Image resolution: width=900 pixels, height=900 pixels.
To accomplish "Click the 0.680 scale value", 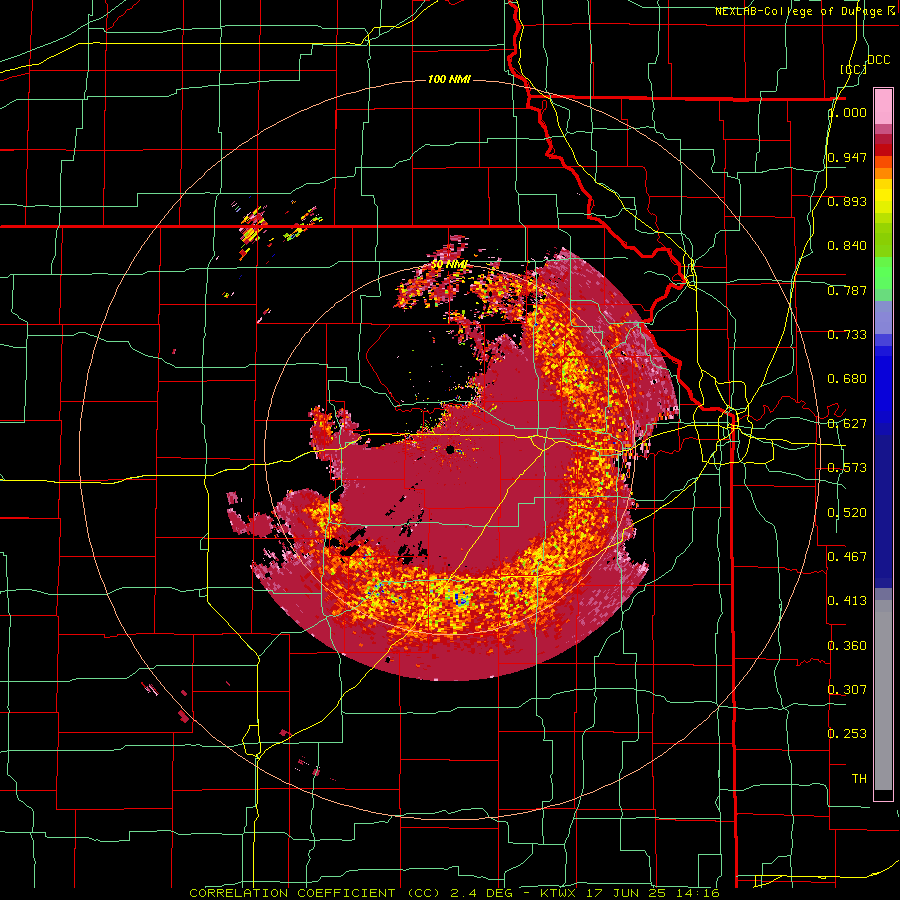I will (847, 379).
